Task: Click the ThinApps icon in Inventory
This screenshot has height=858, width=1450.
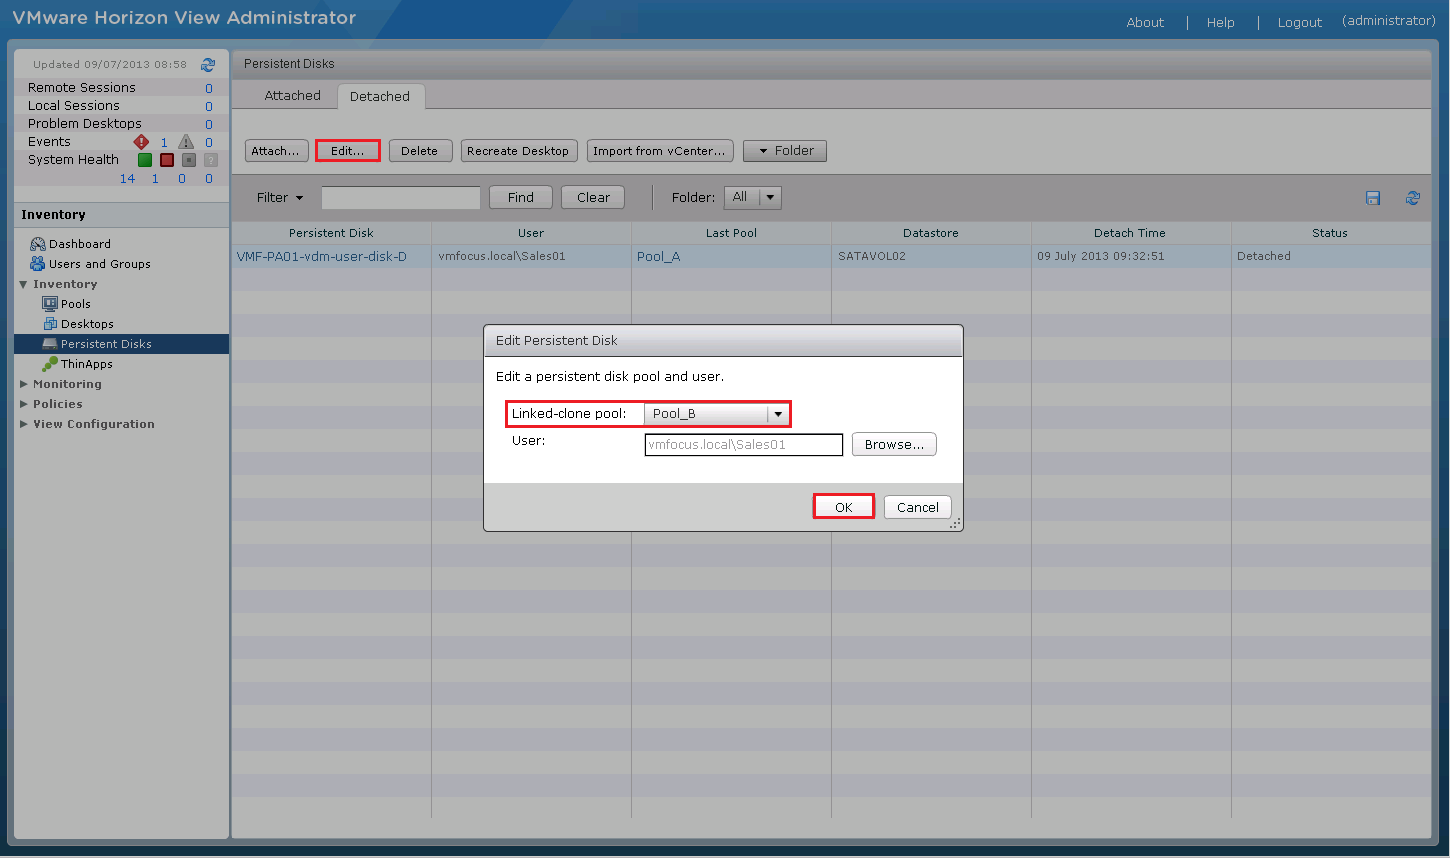Action: pos(49,364)
